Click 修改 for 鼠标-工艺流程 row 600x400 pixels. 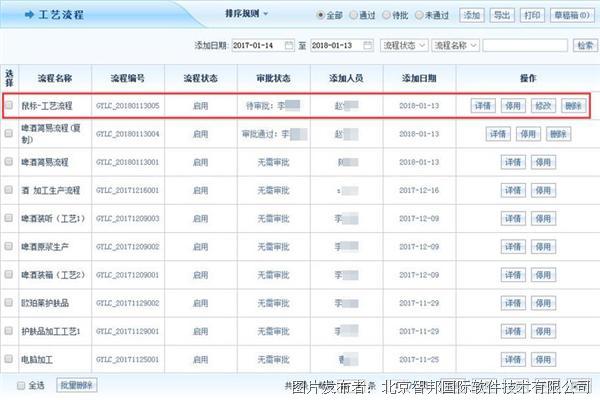click(543, 106)
